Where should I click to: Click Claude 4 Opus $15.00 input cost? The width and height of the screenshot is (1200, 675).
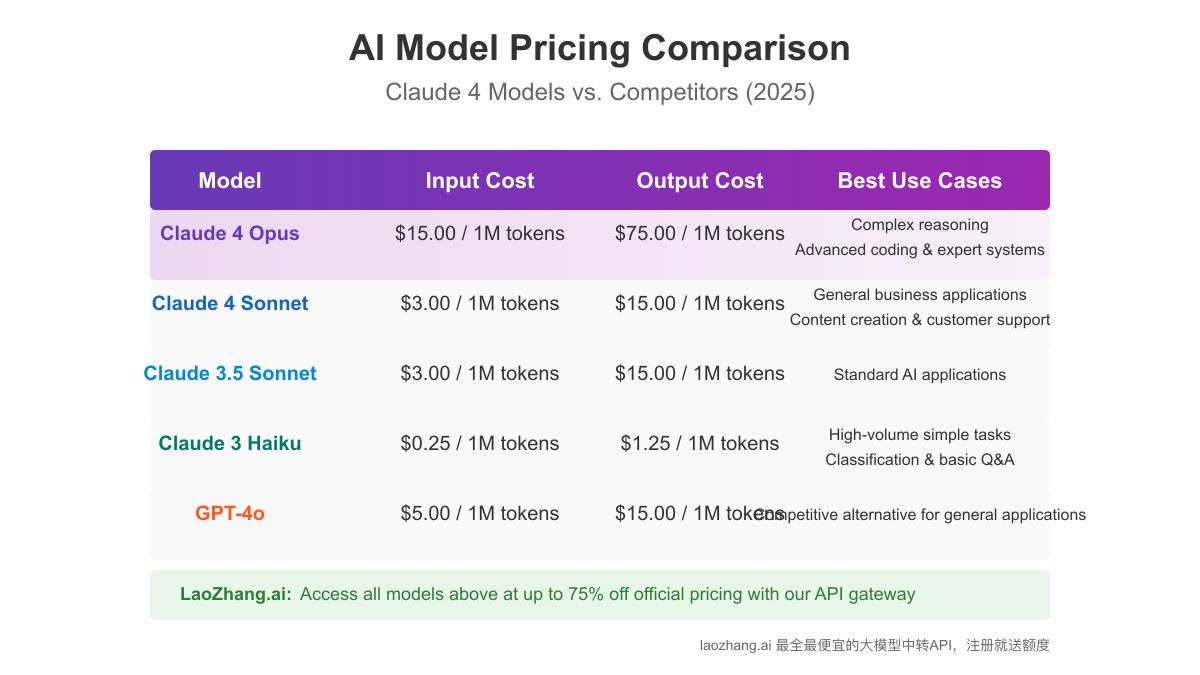point(480,234)
